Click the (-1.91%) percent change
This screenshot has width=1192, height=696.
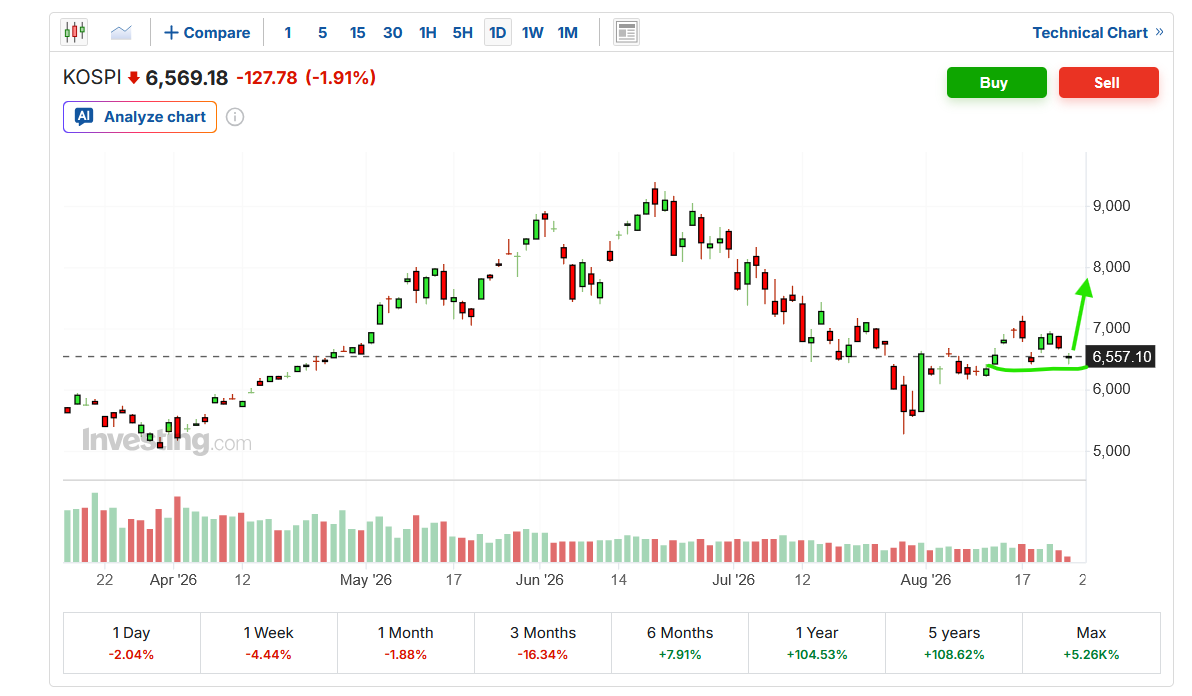[x=341, y=78]
